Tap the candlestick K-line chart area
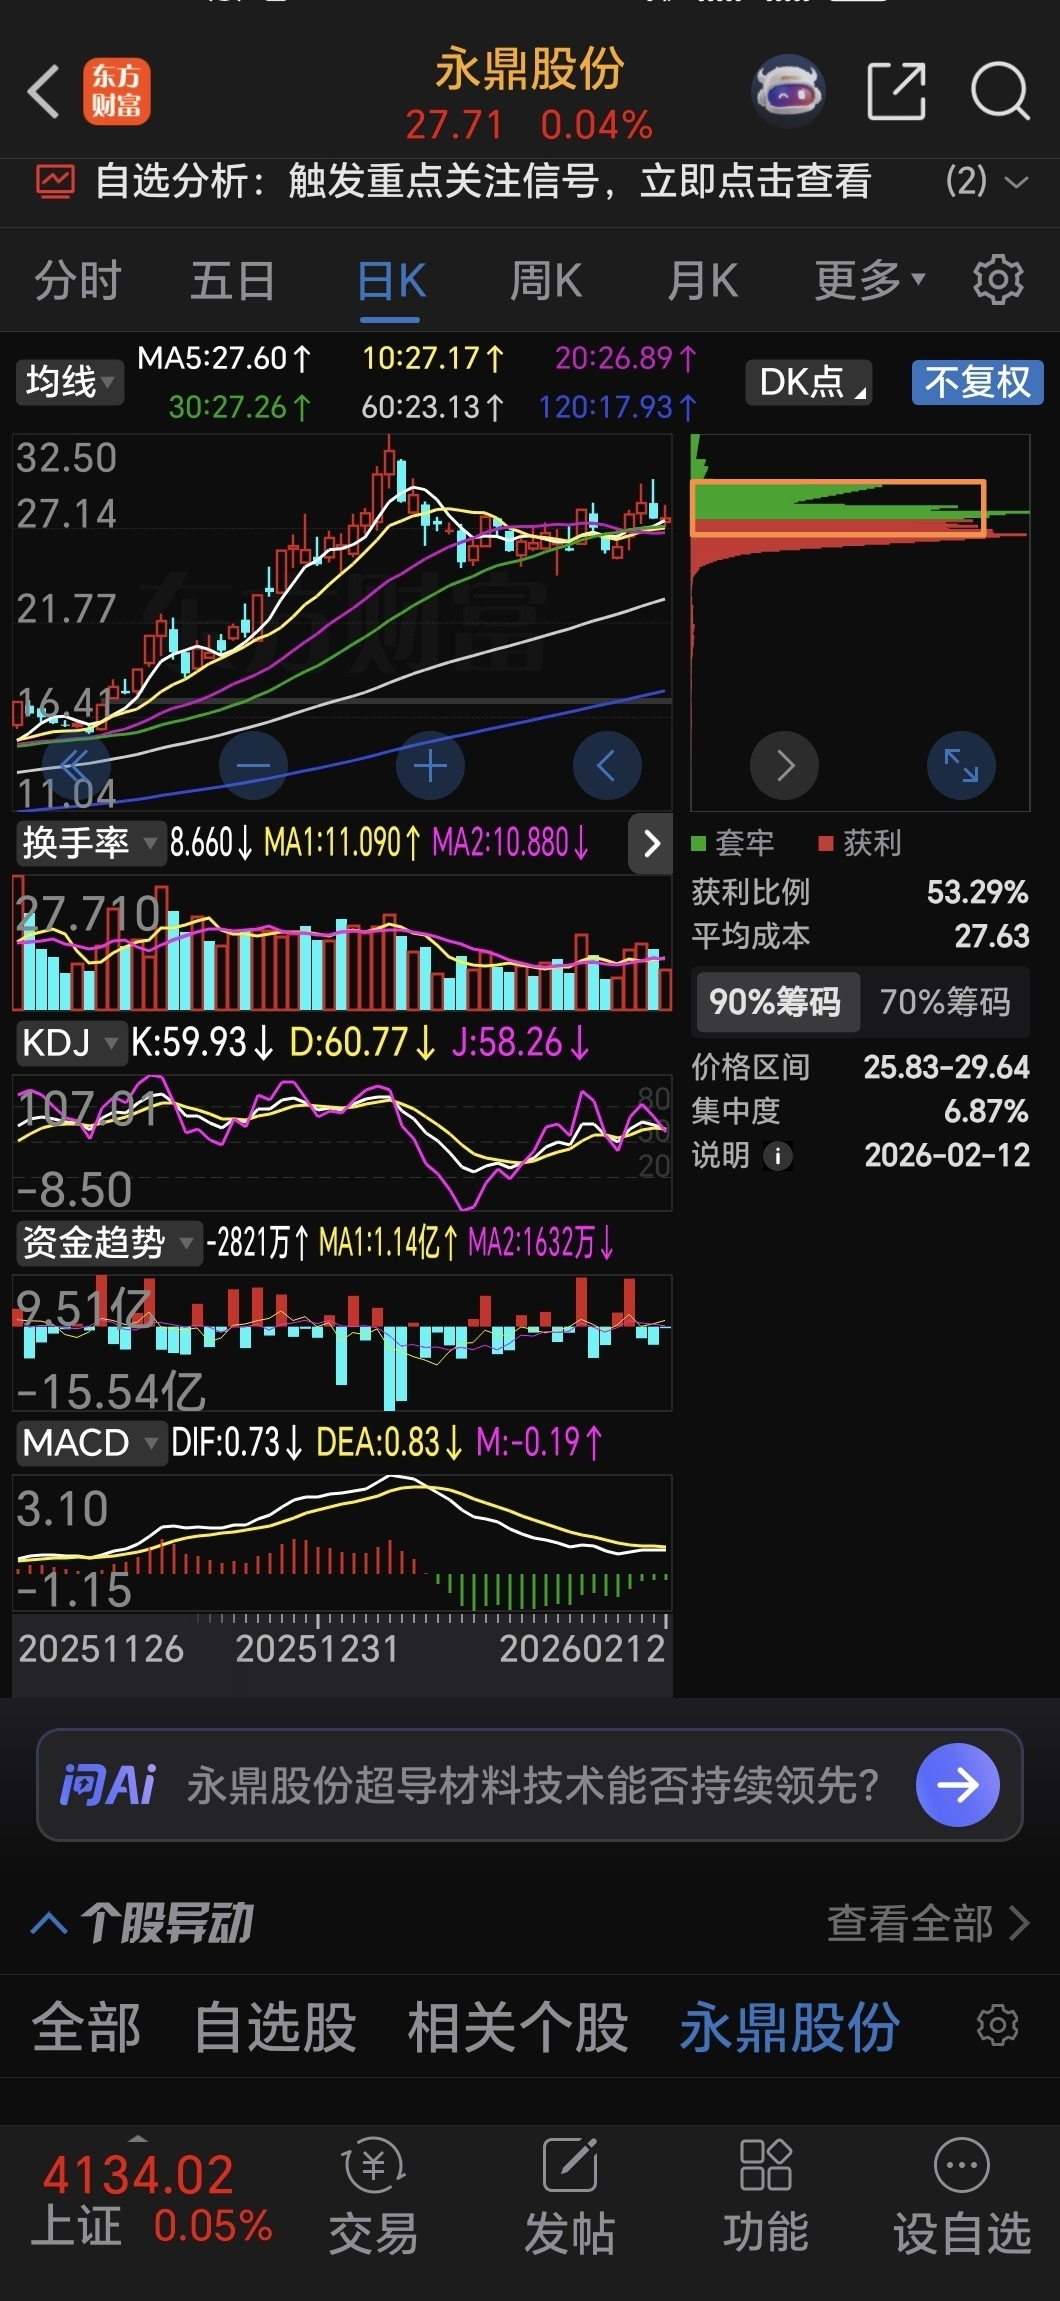 (x=342, y=620)
